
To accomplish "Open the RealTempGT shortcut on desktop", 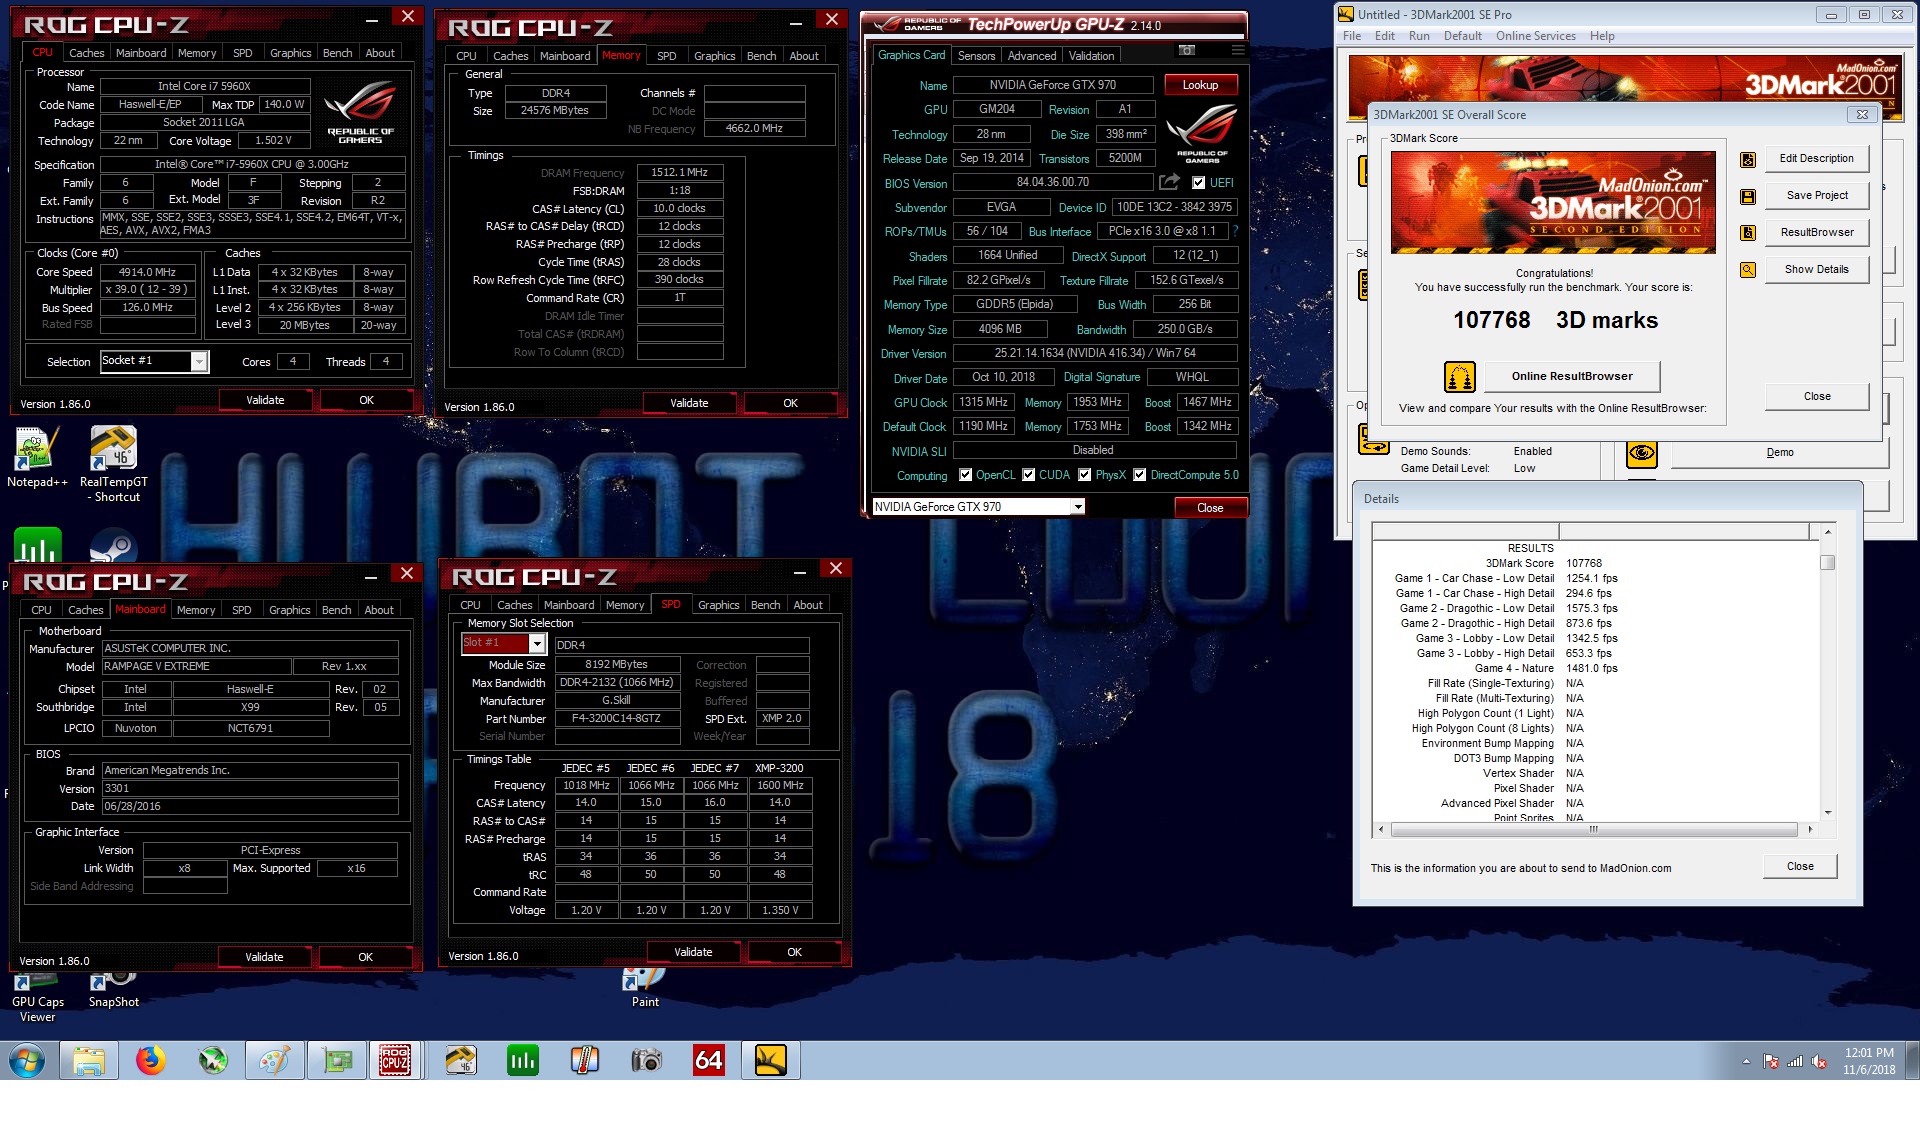I will [x=113, y=465].
